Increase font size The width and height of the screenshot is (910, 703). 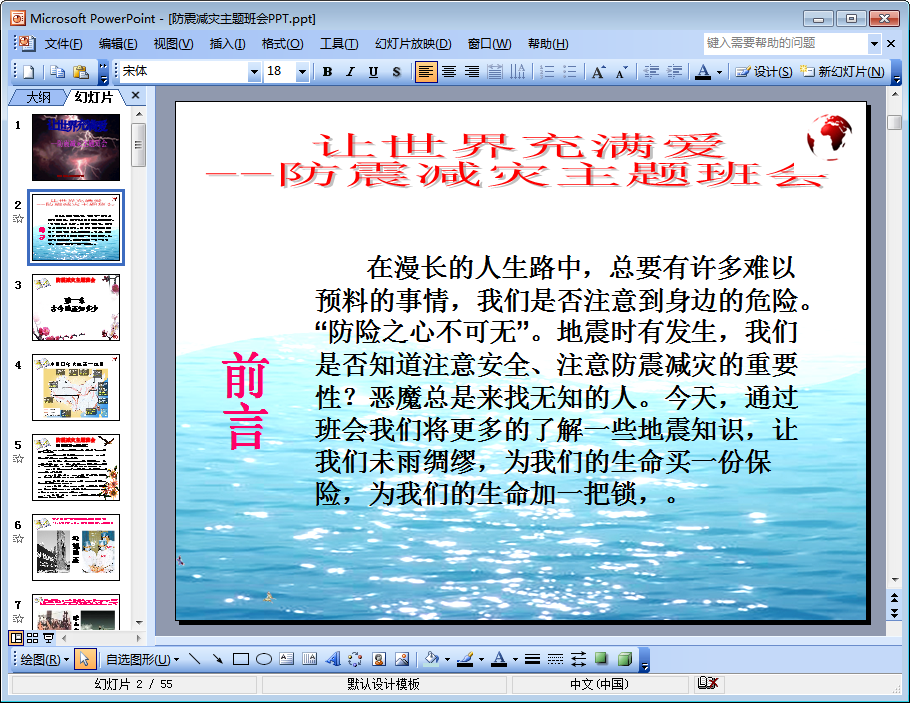(x=598, y=72)
